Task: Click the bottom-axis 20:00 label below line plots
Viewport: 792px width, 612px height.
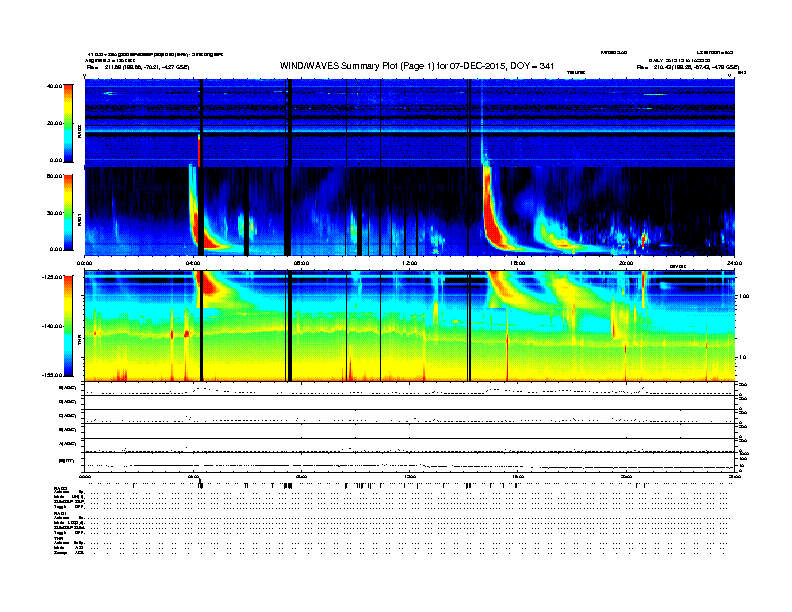Action: (626, 476)
